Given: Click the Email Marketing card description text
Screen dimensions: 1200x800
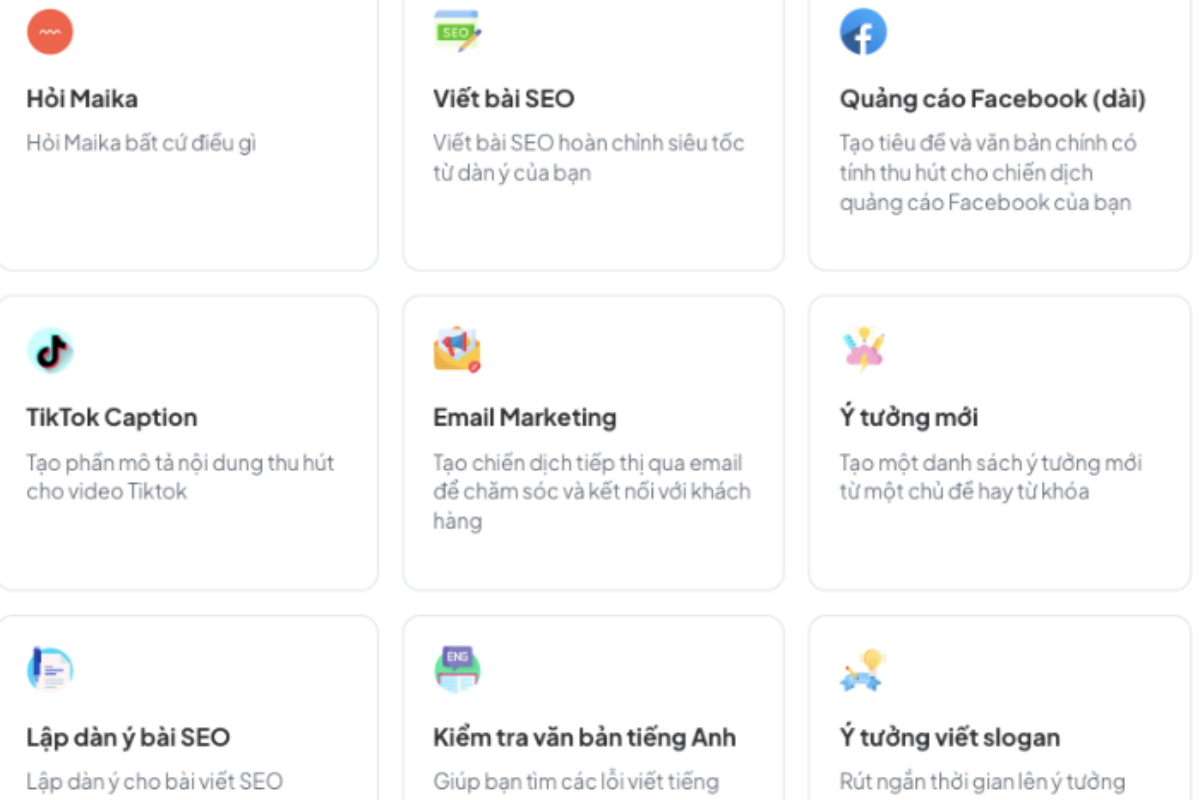Looking at the screenshot, I should (590, 491).
